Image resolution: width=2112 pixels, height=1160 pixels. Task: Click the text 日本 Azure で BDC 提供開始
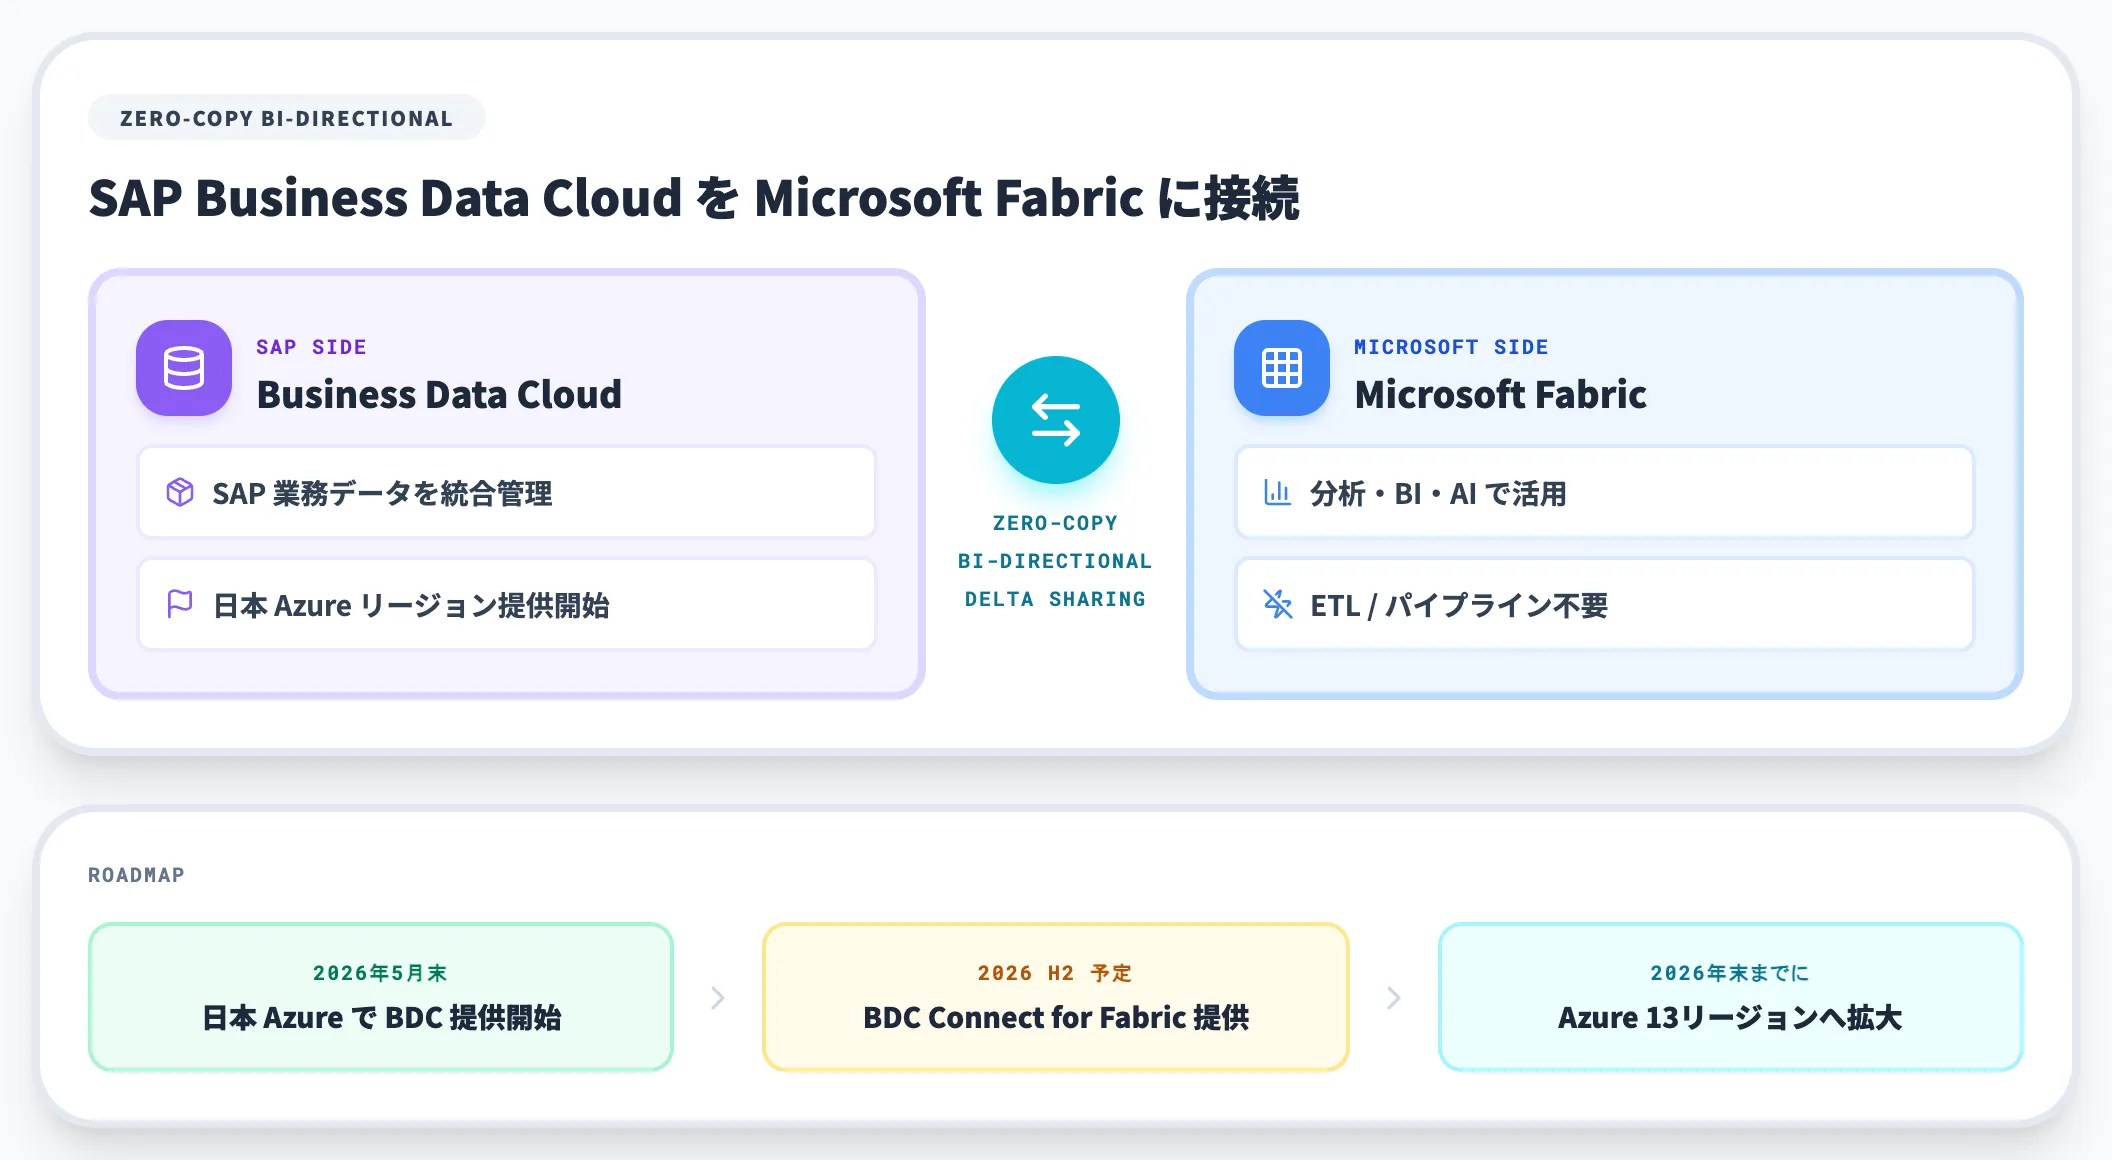(x=381, y=1018)
